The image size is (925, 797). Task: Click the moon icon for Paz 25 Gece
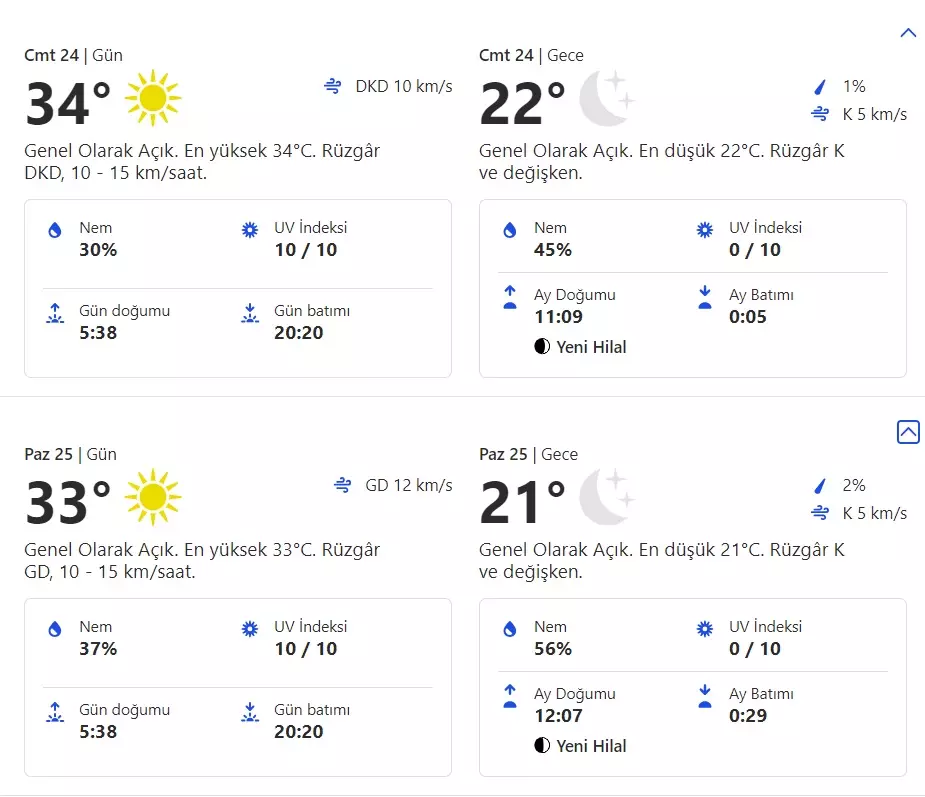pos(606,497)
